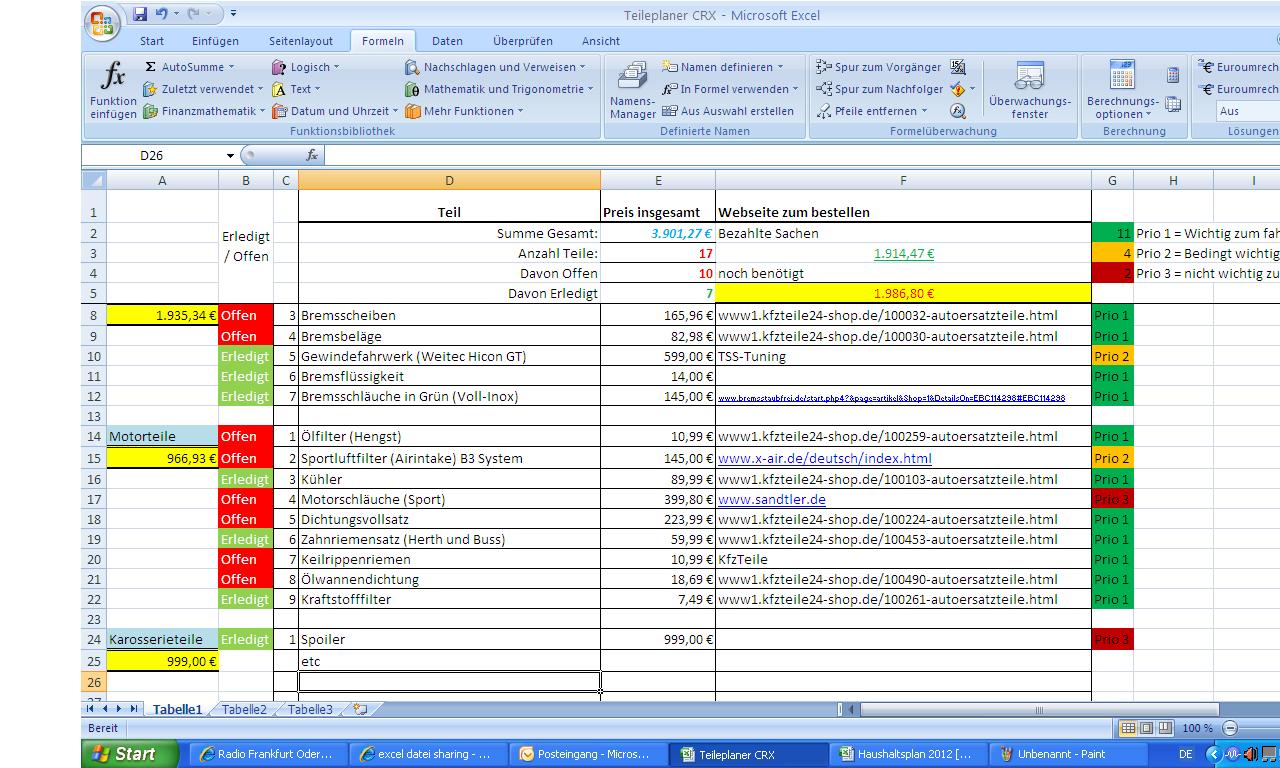Click the zoom out minus button
Image resolution: width=1280 pixels, height=768 pixels.
pos(1230,728)
